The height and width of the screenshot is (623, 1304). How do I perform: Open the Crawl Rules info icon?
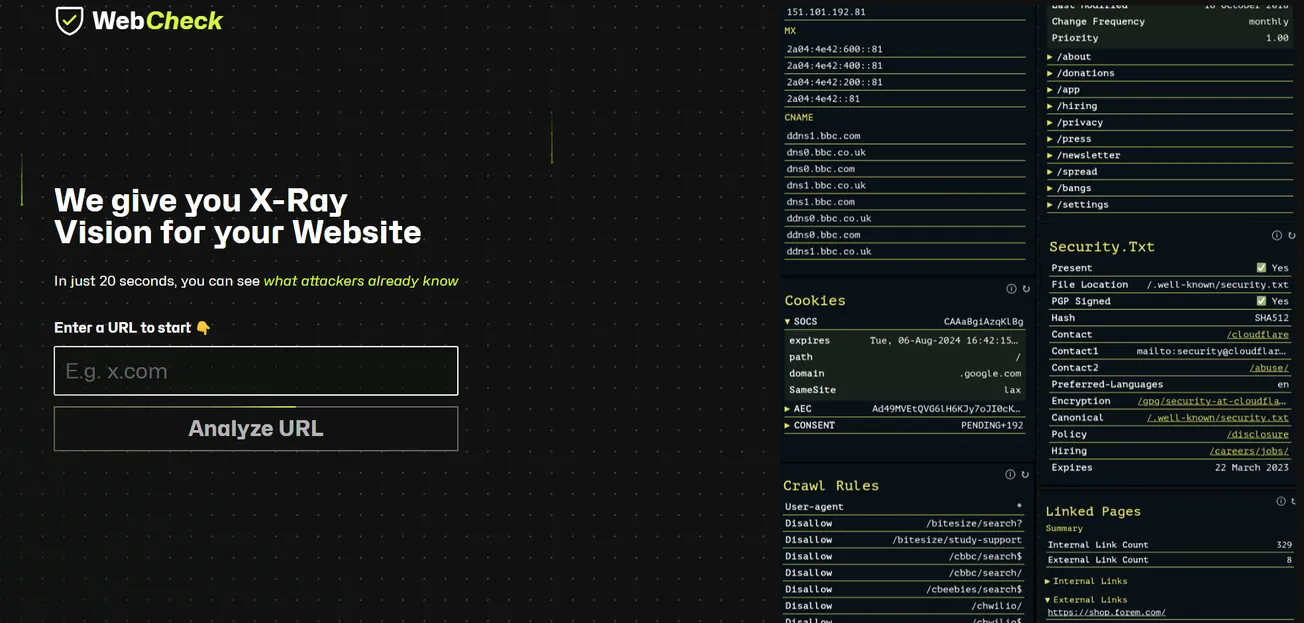(1011, 475)
